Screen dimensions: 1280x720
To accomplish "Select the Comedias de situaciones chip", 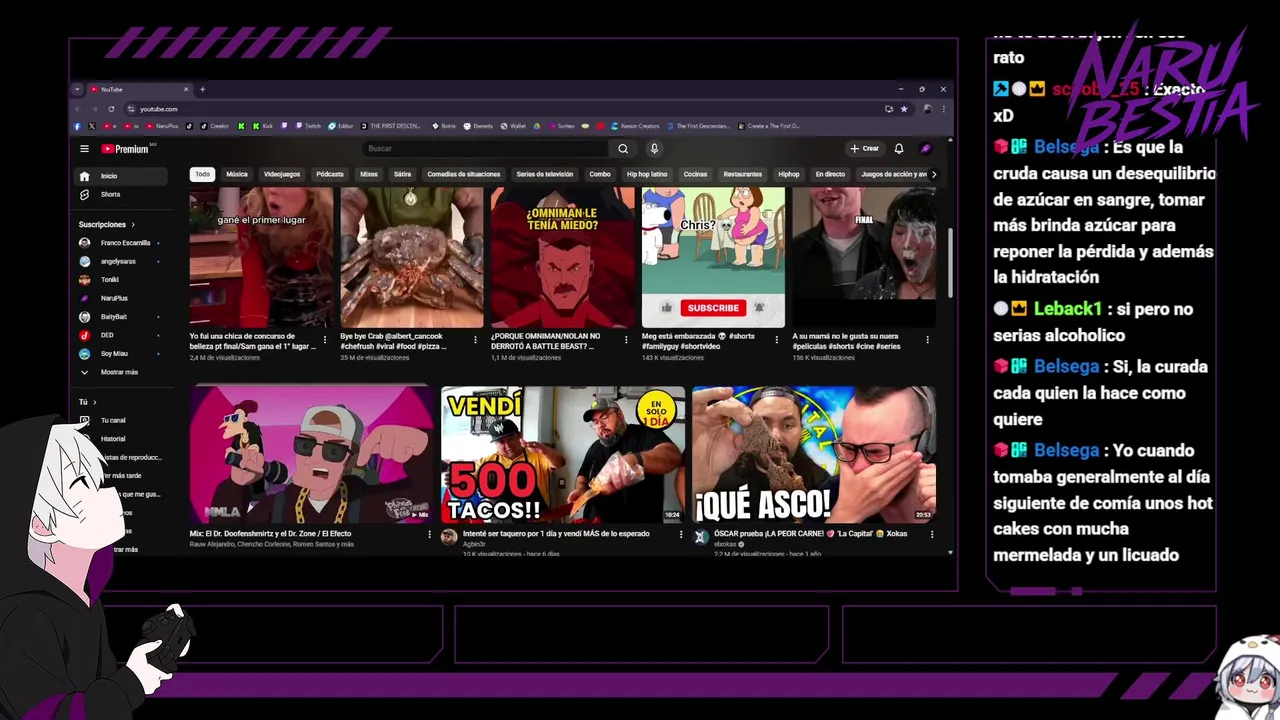I will (x=464, y=174).
